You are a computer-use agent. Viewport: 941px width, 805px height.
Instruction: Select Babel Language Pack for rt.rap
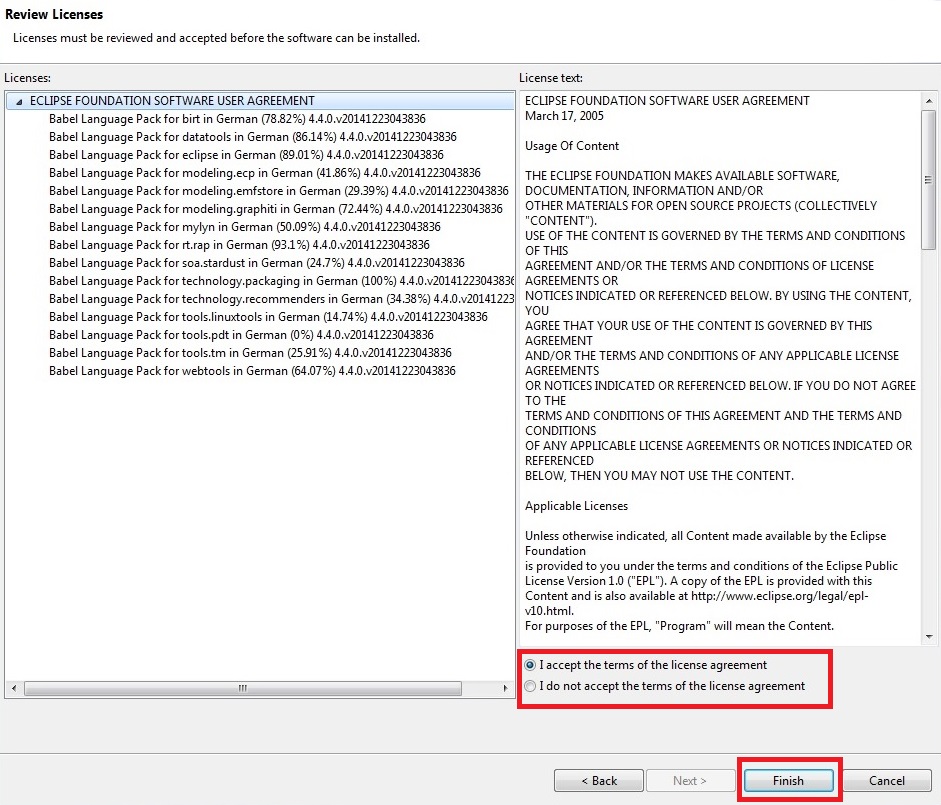239,245
